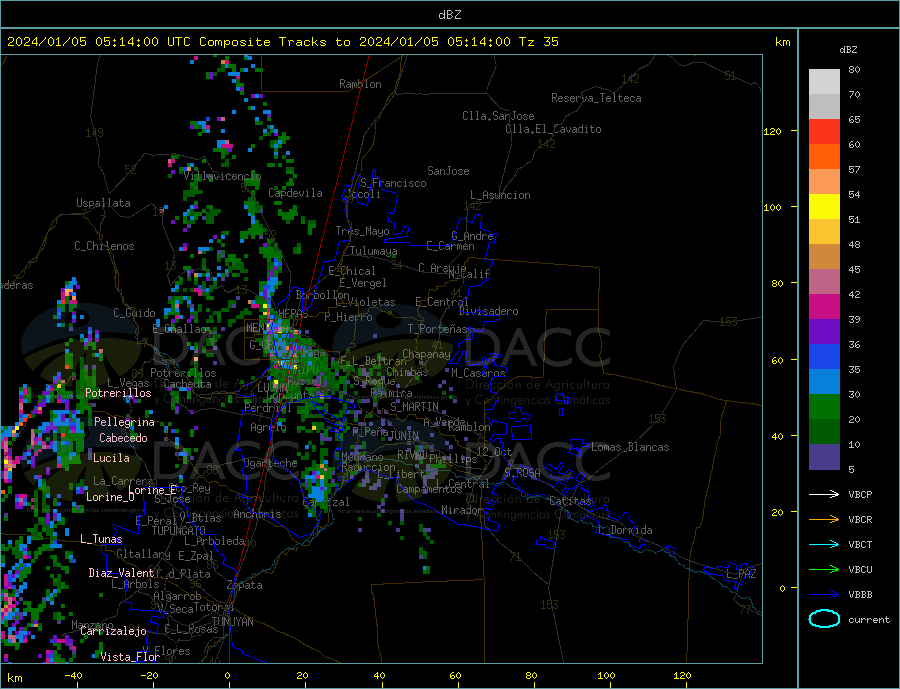The height and width of the screenshot is (689, 900).
Task: Click the Vista_Flor map label
Action: (x=130, y=657)
